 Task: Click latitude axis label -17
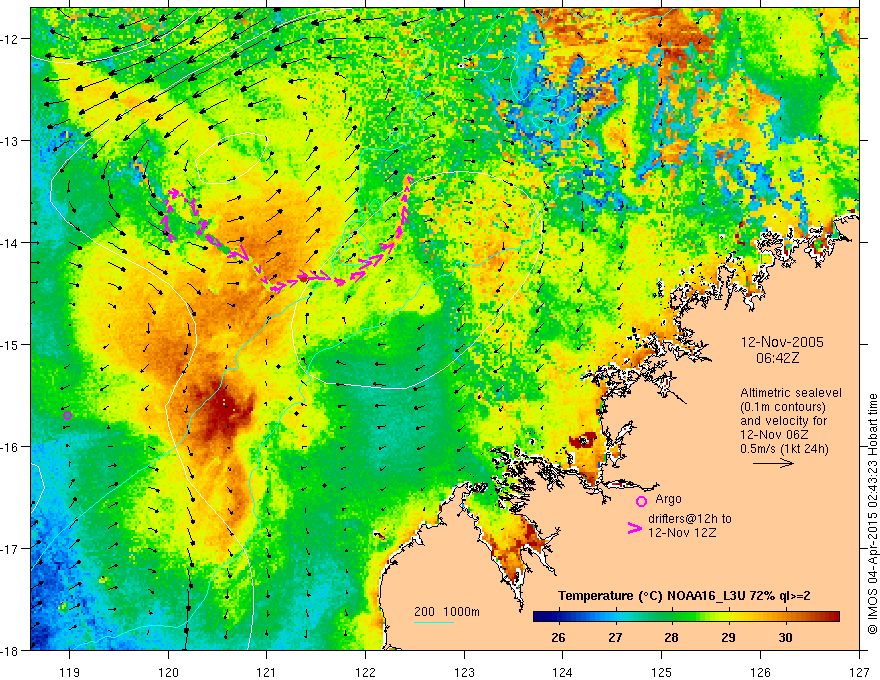tap(10, 549)
